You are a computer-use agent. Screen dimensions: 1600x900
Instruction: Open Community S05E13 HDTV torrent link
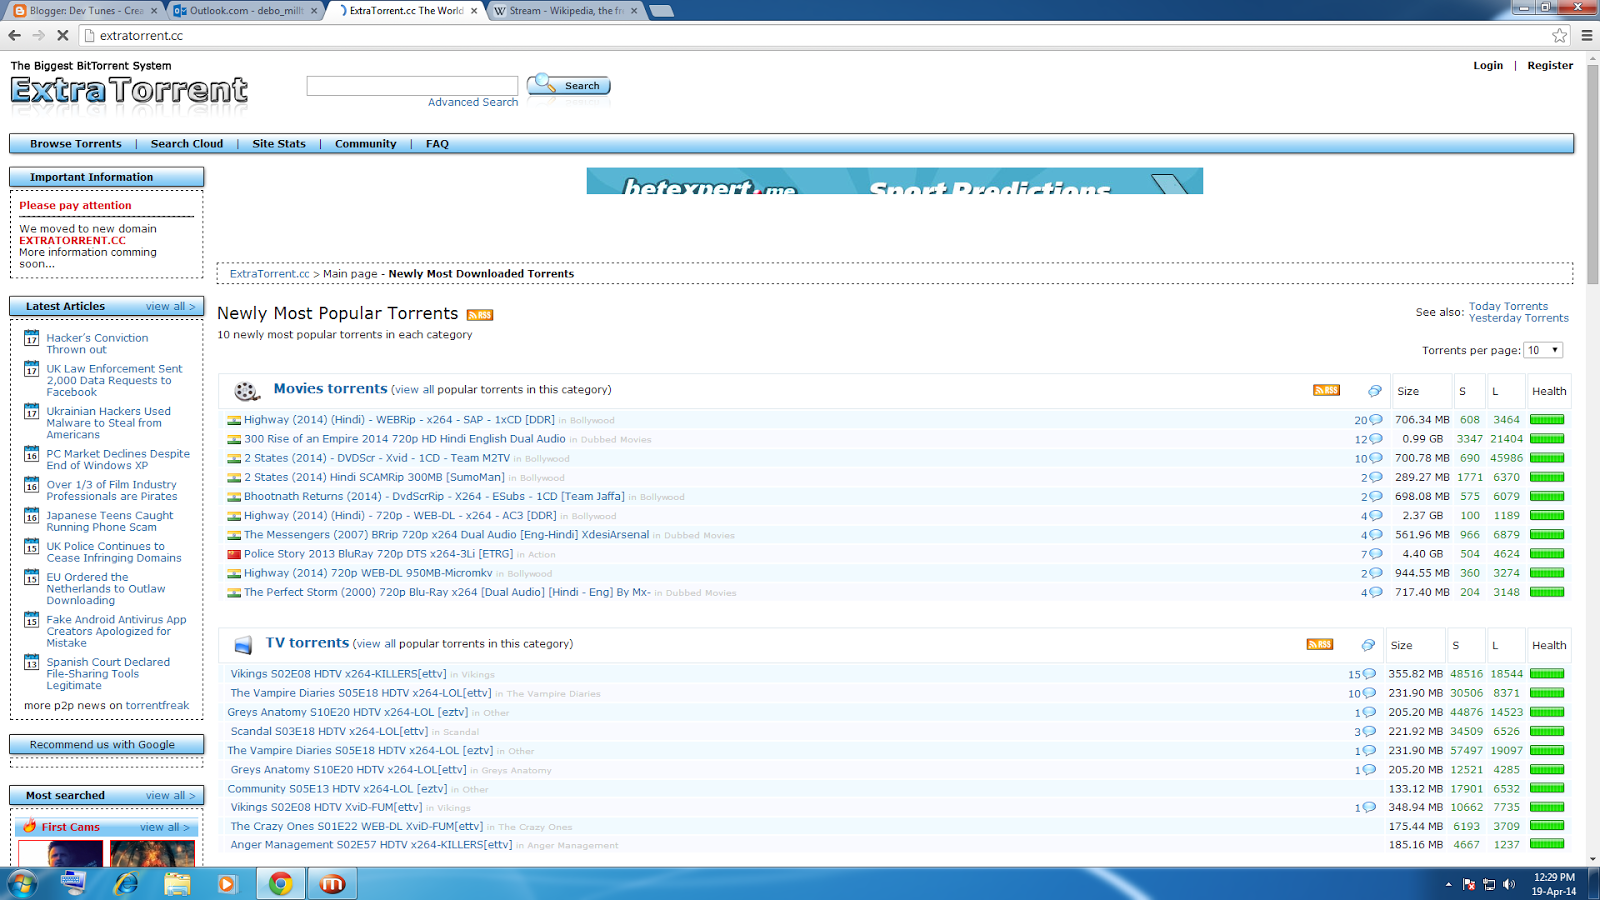337,789
